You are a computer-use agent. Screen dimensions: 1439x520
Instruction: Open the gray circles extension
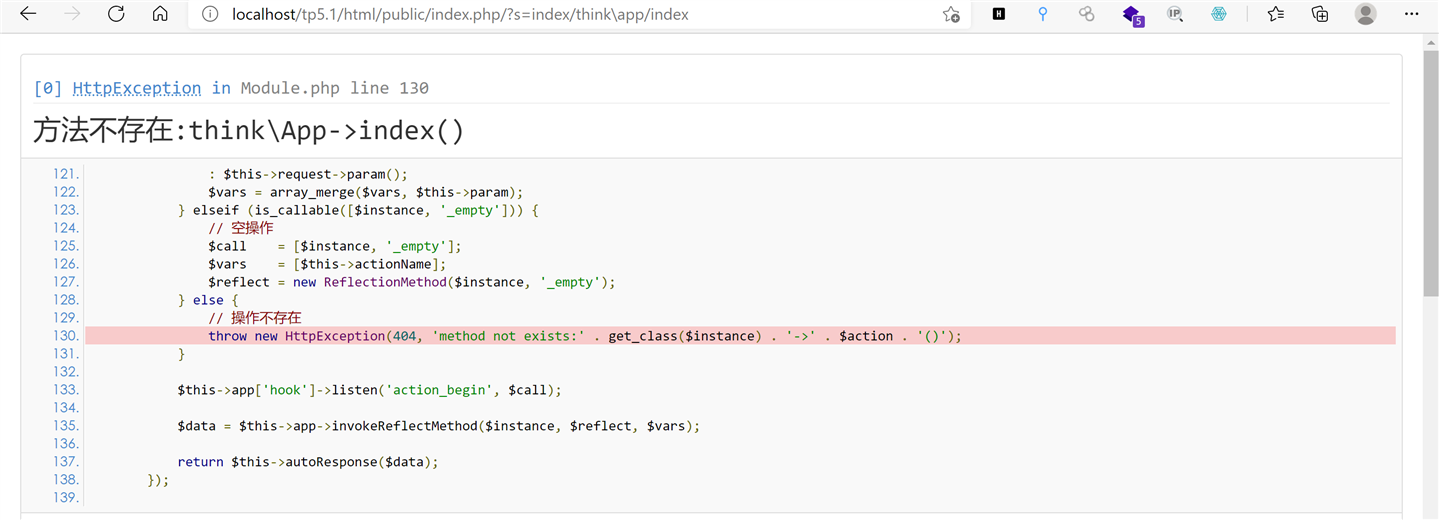[1086, 14]
